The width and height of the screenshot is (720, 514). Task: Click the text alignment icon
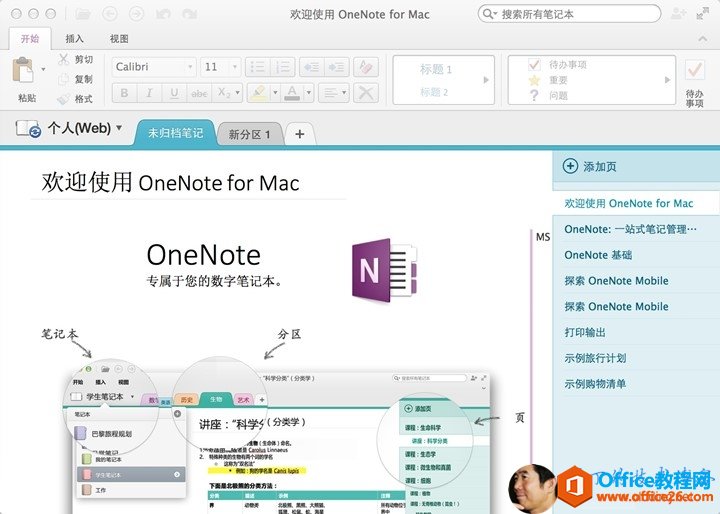click(x=330, y=93)
